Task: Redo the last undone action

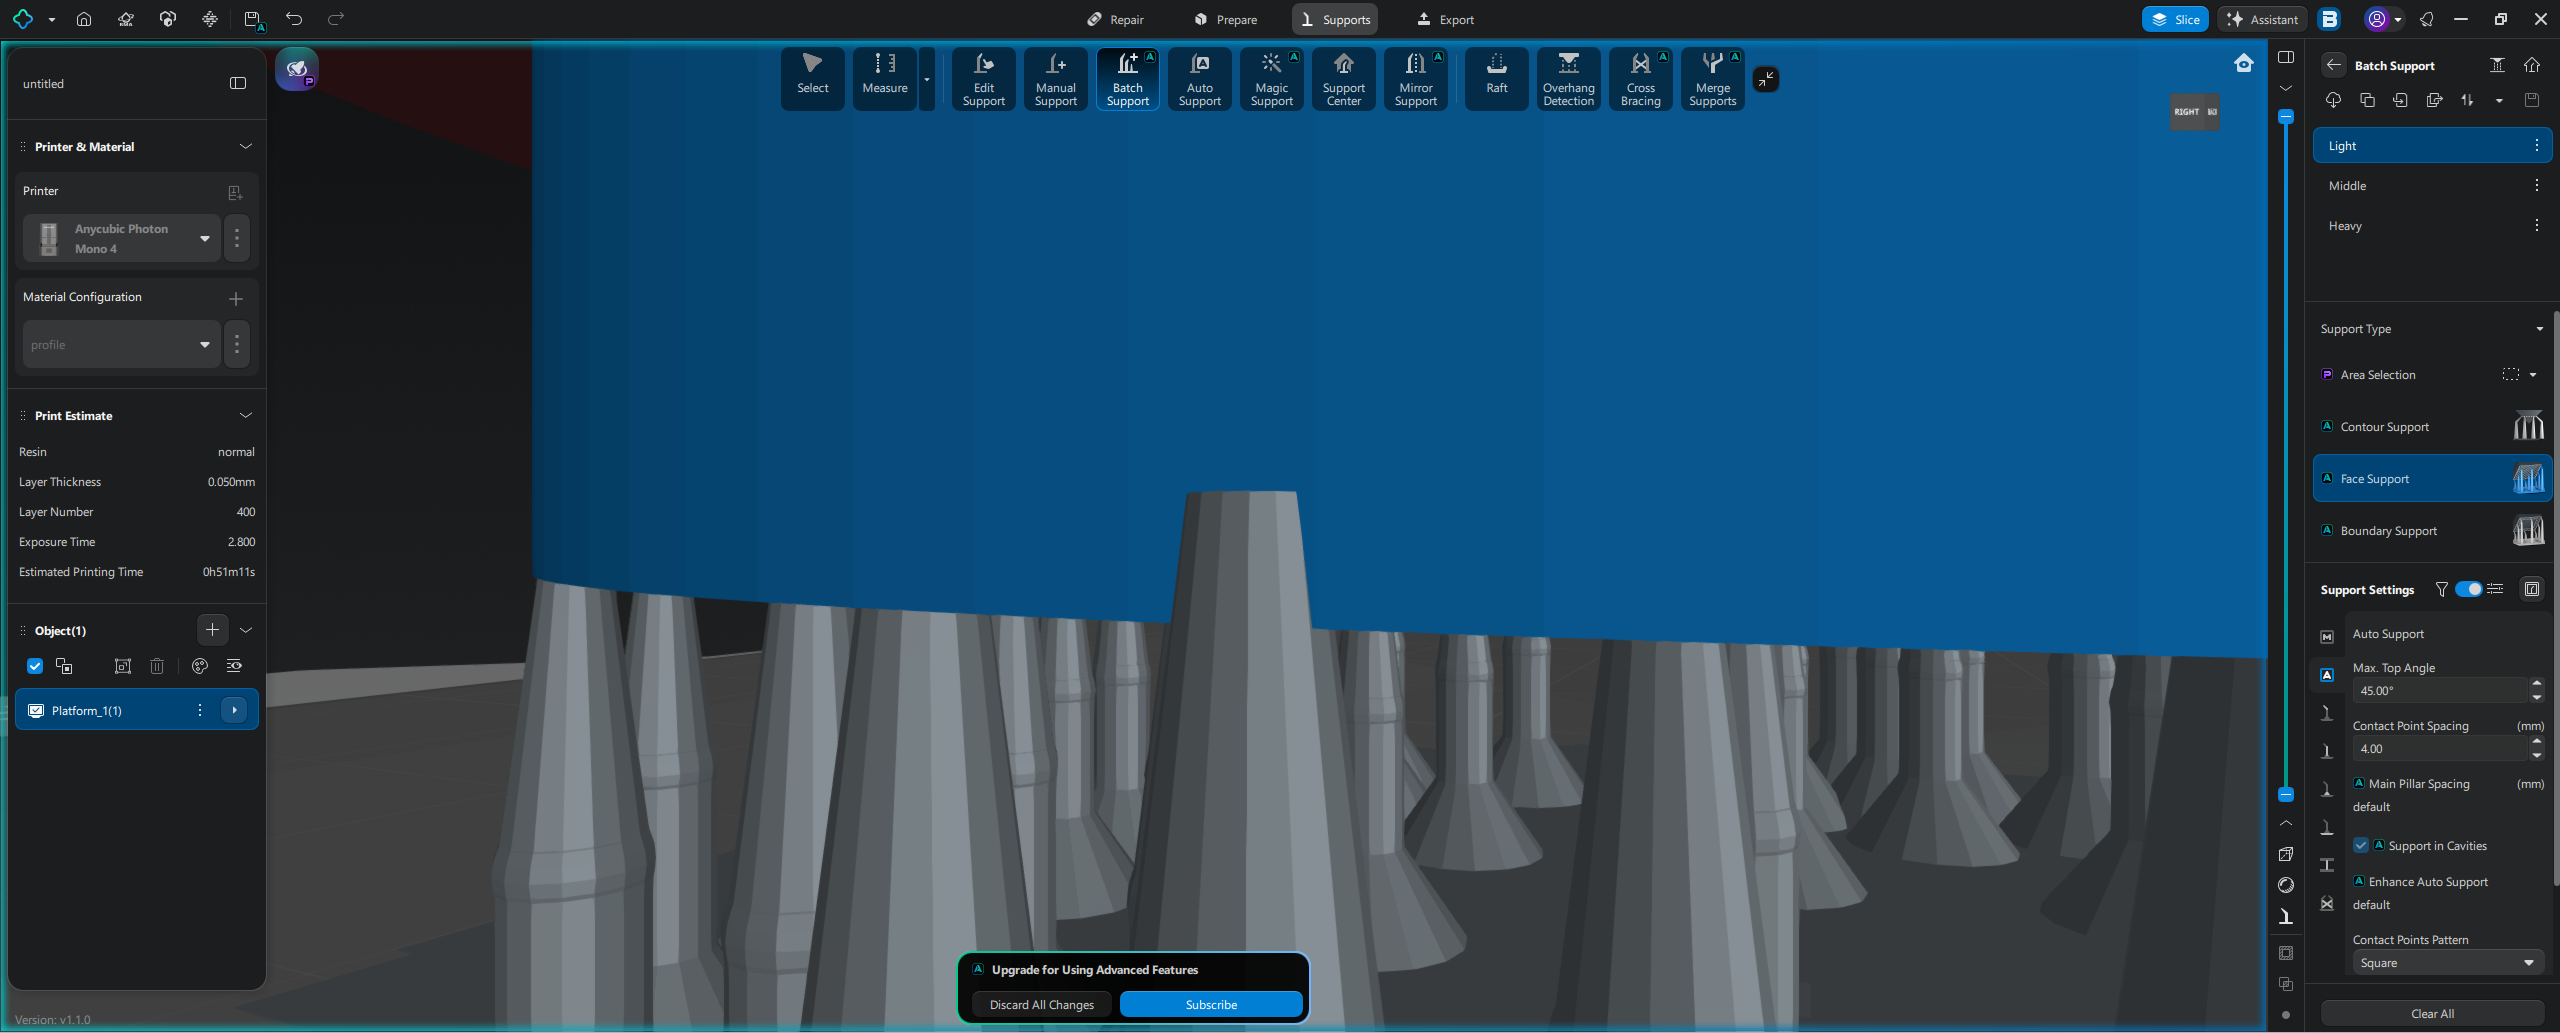Action: click(336, 19)
